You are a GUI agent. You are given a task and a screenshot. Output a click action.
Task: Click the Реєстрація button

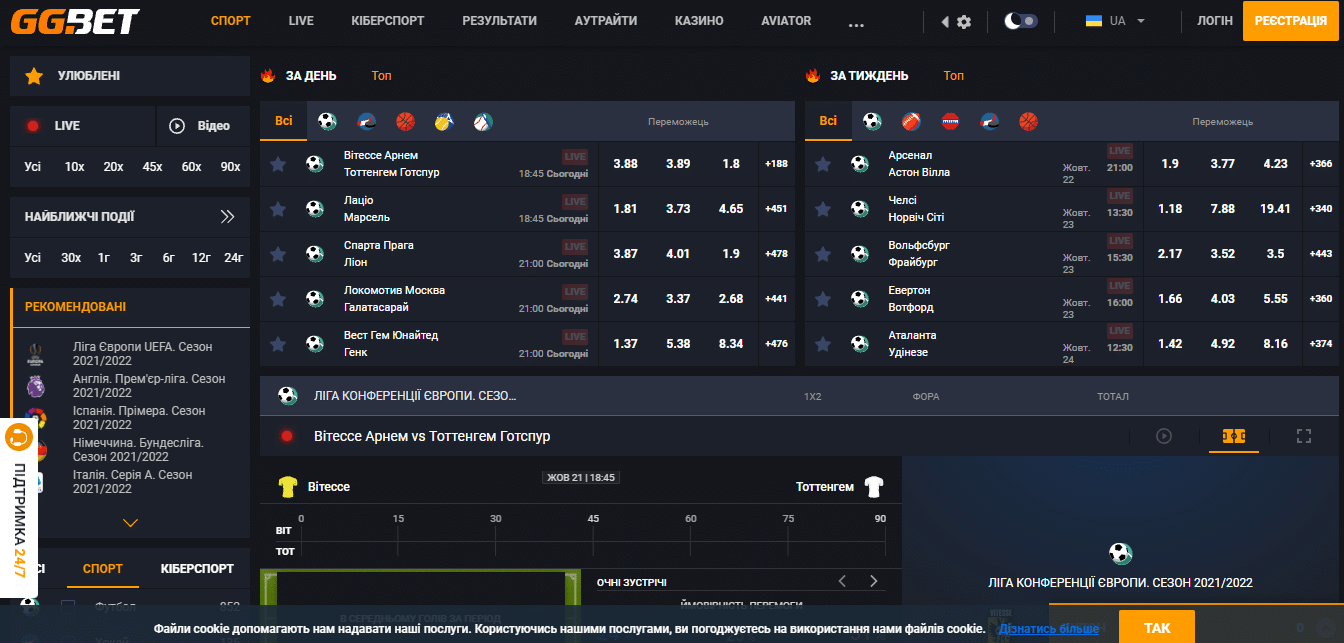pos(1291,21)
